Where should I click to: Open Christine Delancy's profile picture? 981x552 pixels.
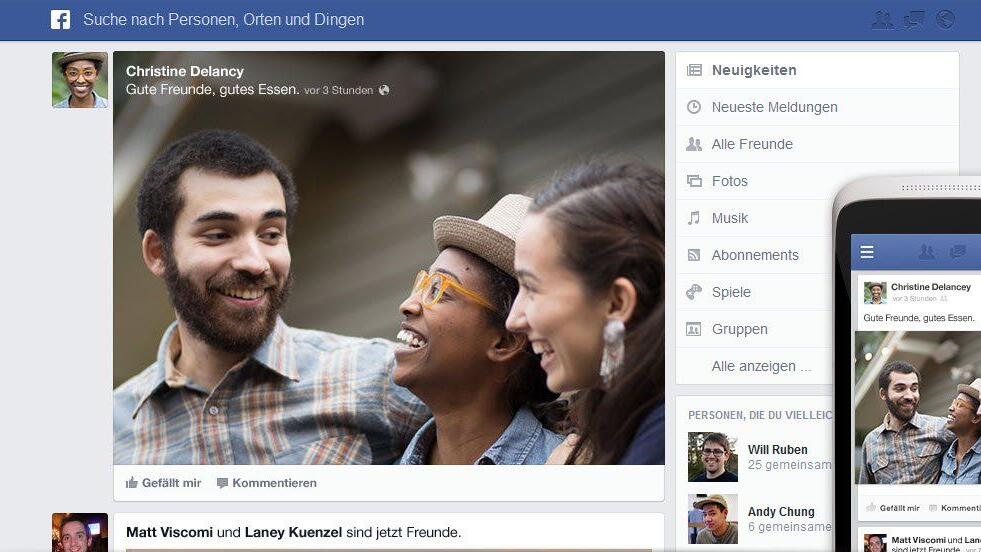click(80, 80)
